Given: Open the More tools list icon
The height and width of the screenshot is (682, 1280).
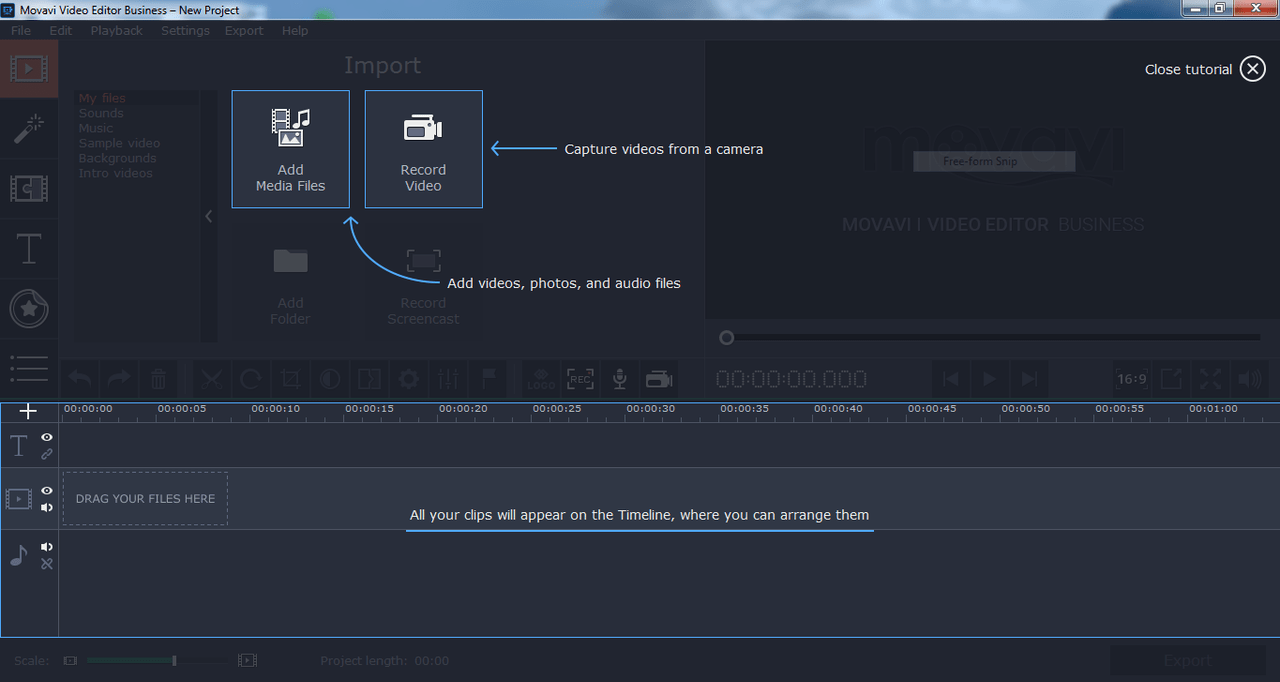Looking at the screenshot, I should [29, 368].
